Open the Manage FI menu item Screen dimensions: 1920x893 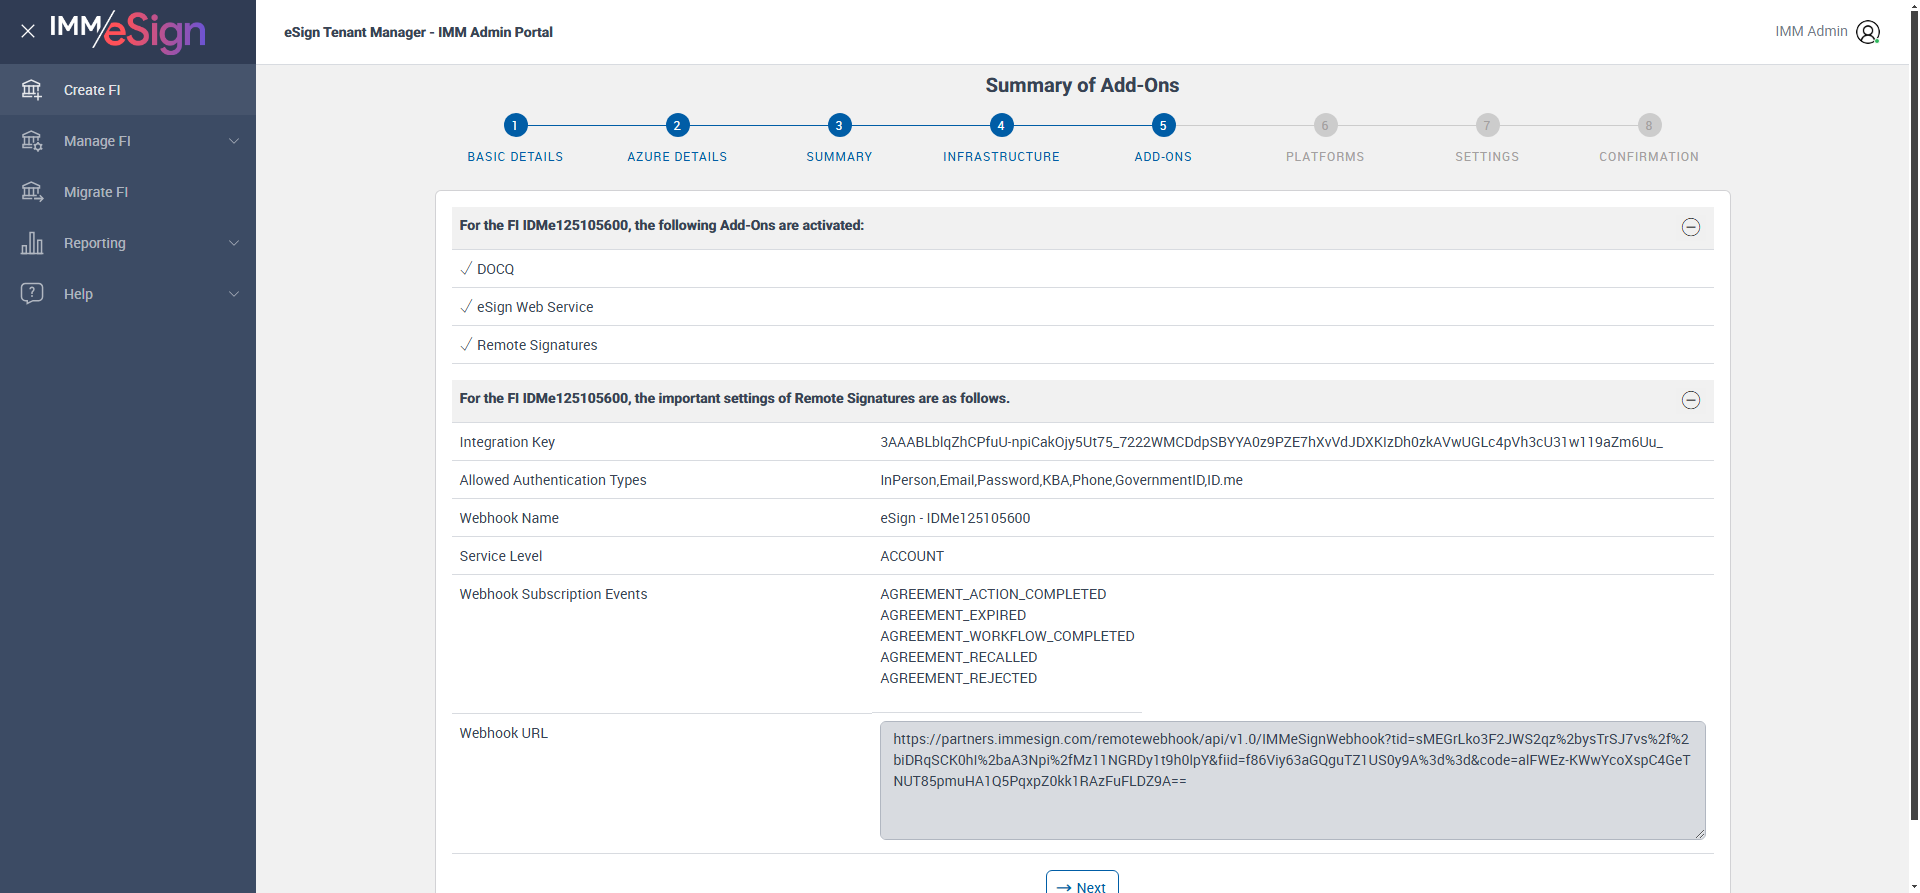128,141
